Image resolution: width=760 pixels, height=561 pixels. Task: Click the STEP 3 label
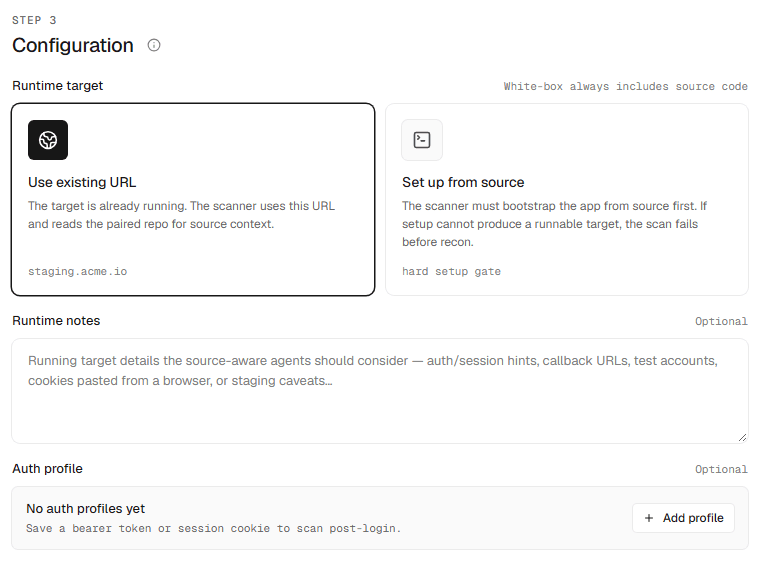point(34,20)
